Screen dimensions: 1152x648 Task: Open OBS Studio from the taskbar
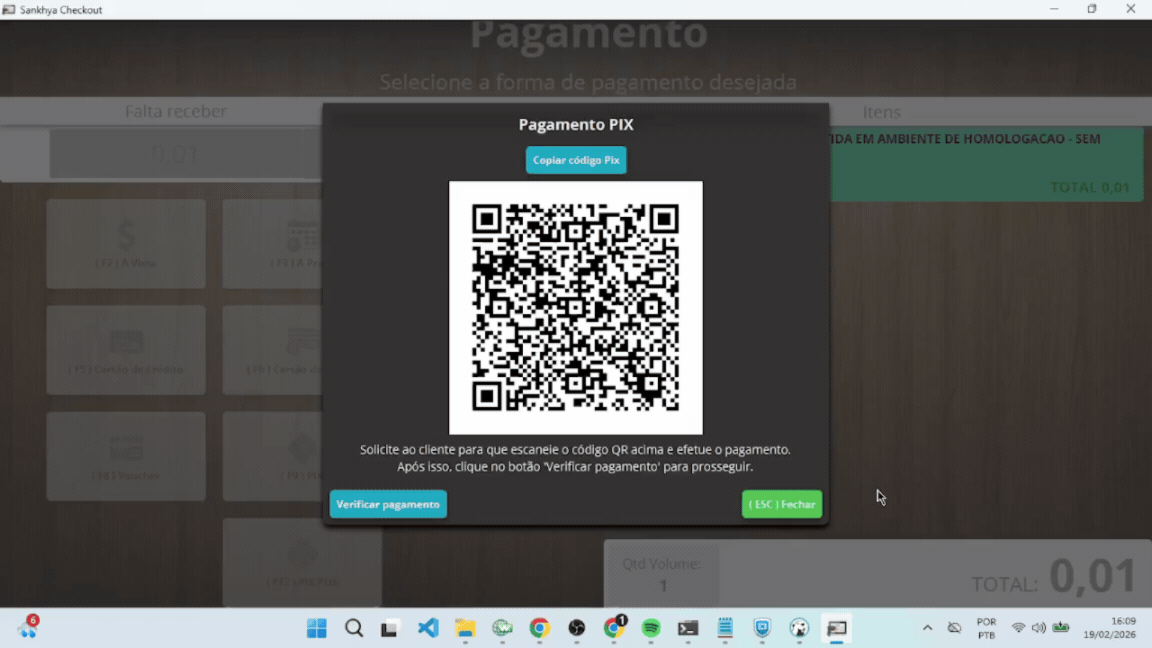[x=577, y=628]
